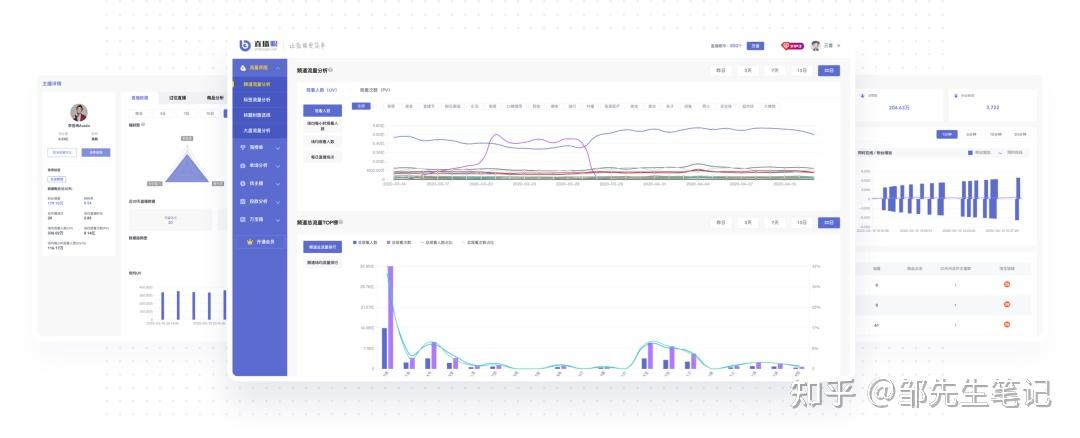Expand the 投放分析 sidebar section
Screen dimensions: 1080x438
(259, 201)
